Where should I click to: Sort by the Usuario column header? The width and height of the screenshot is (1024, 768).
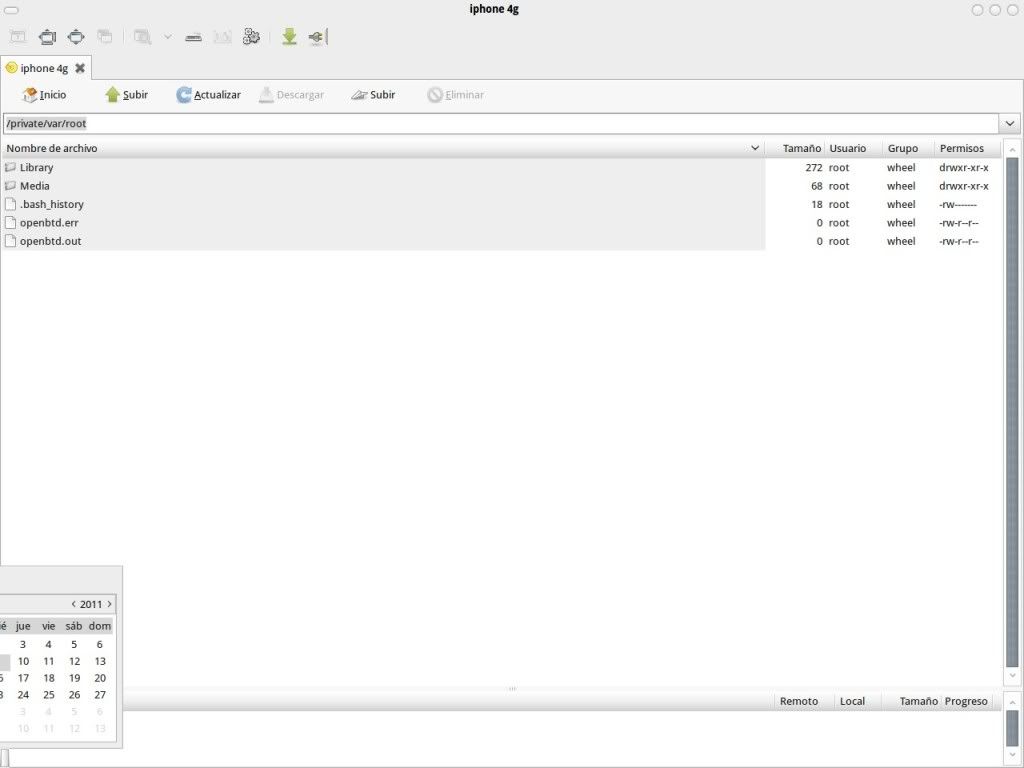pos(854,148)
